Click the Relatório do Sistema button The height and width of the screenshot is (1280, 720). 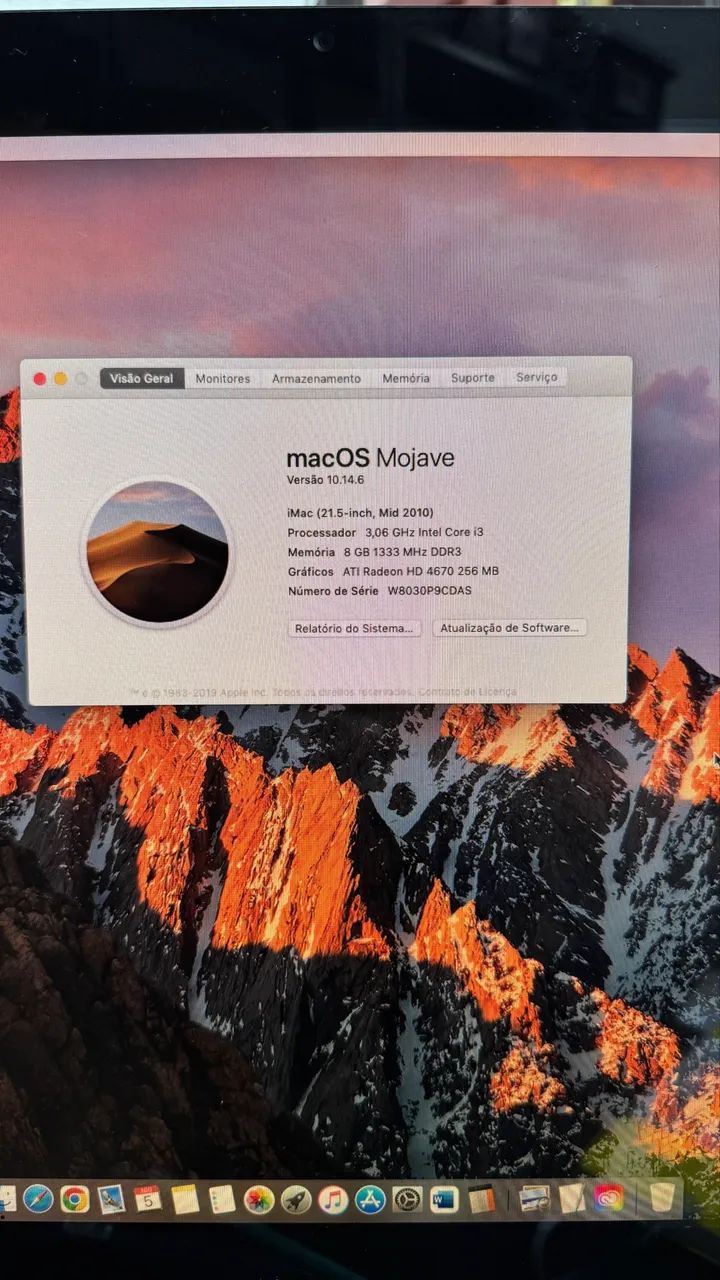click(355, 628)
